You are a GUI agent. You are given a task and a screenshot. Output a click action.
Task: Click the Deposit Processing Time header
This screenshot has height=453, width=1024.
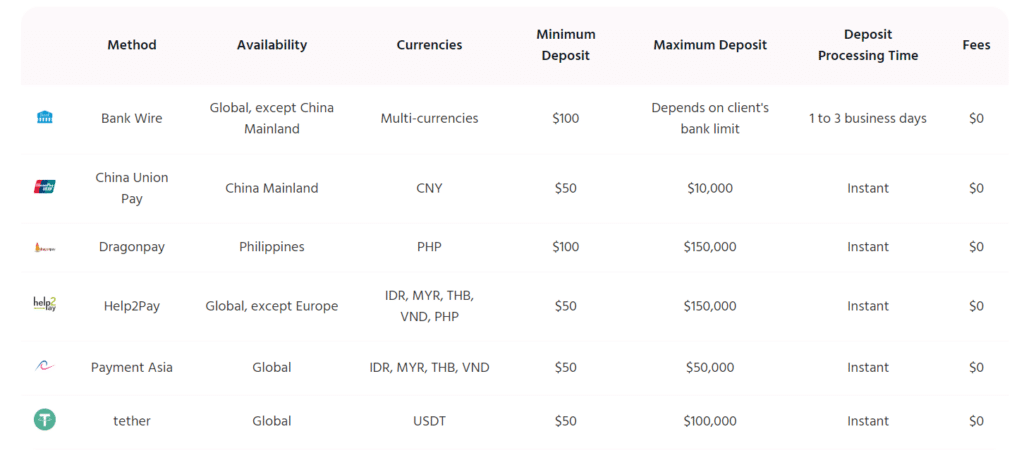[868, 45]
